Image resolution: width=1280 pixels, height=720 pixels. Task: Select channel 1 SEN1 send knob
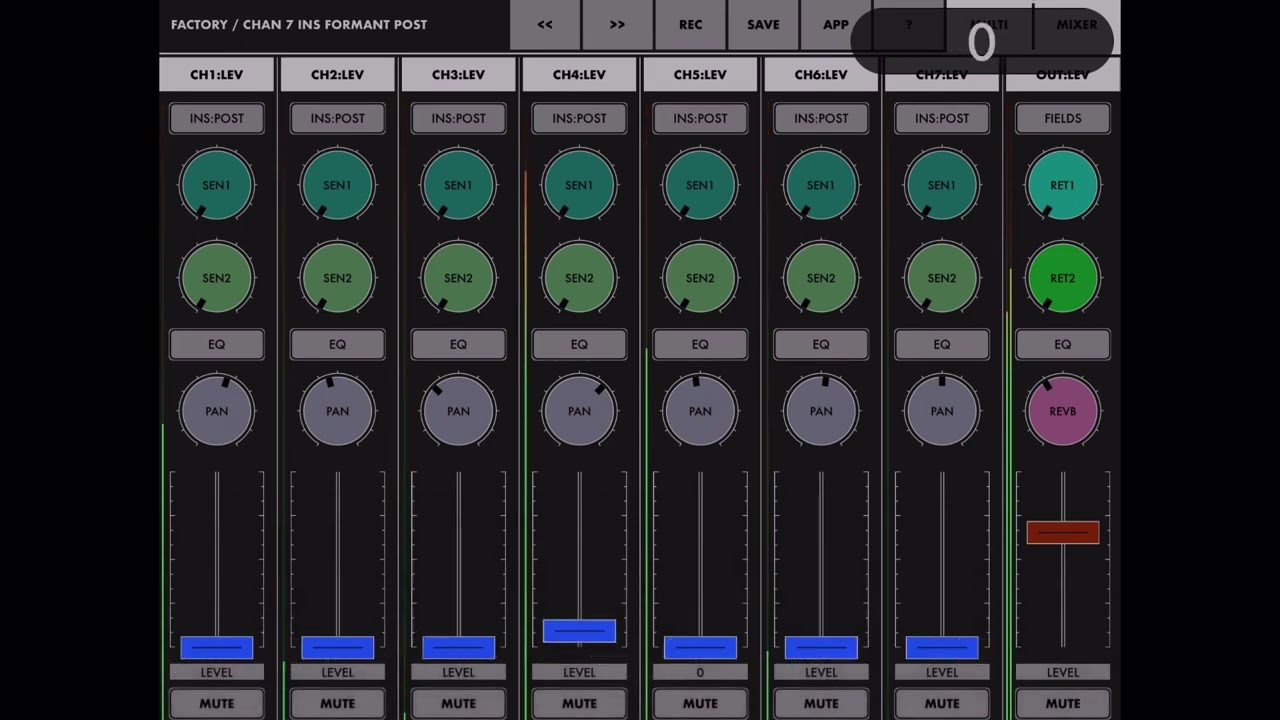pyautogui.click(x=216, y=185)
